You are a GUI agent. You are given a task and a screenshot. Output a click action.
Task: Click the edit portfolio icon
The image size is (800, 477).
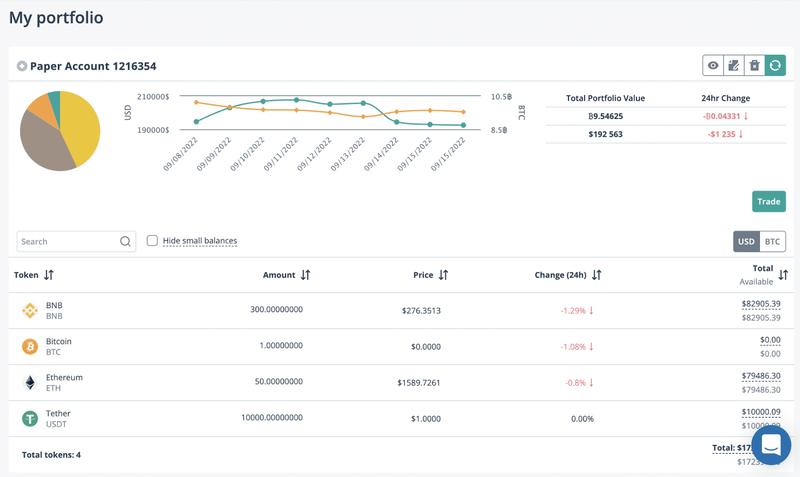point(734,66)
